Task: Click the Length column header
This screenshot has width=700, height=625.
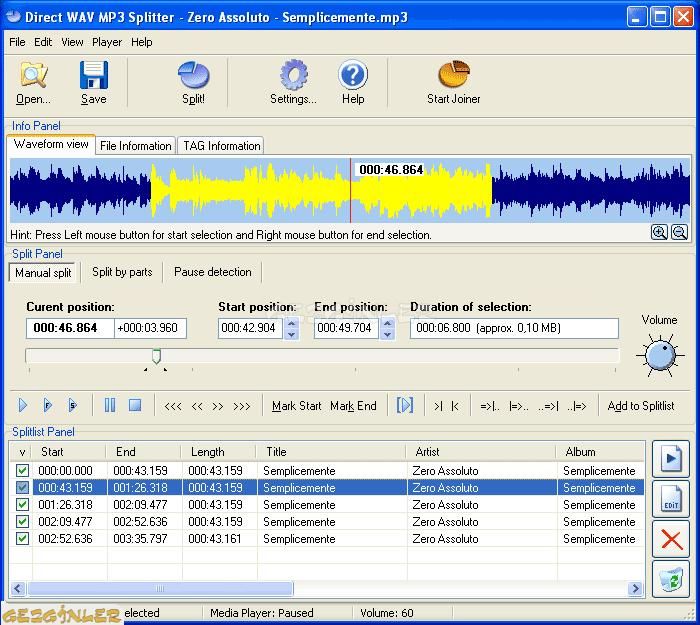Action: coord(218,452)
